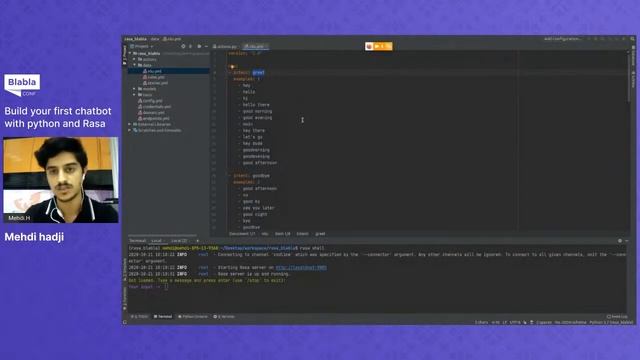Open the Favorites vertical side tab
The height and width of the screenshot is (360, 640).
click(x=125, y=298)
